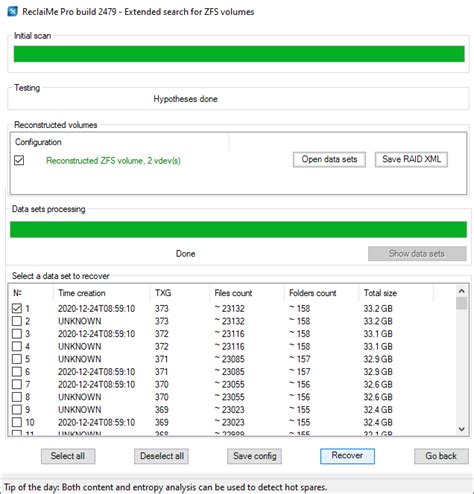Mark the data set 8 checkbox
Image resolution: width=474 pixels, height=494 pixels.
[x=17, y=397]
